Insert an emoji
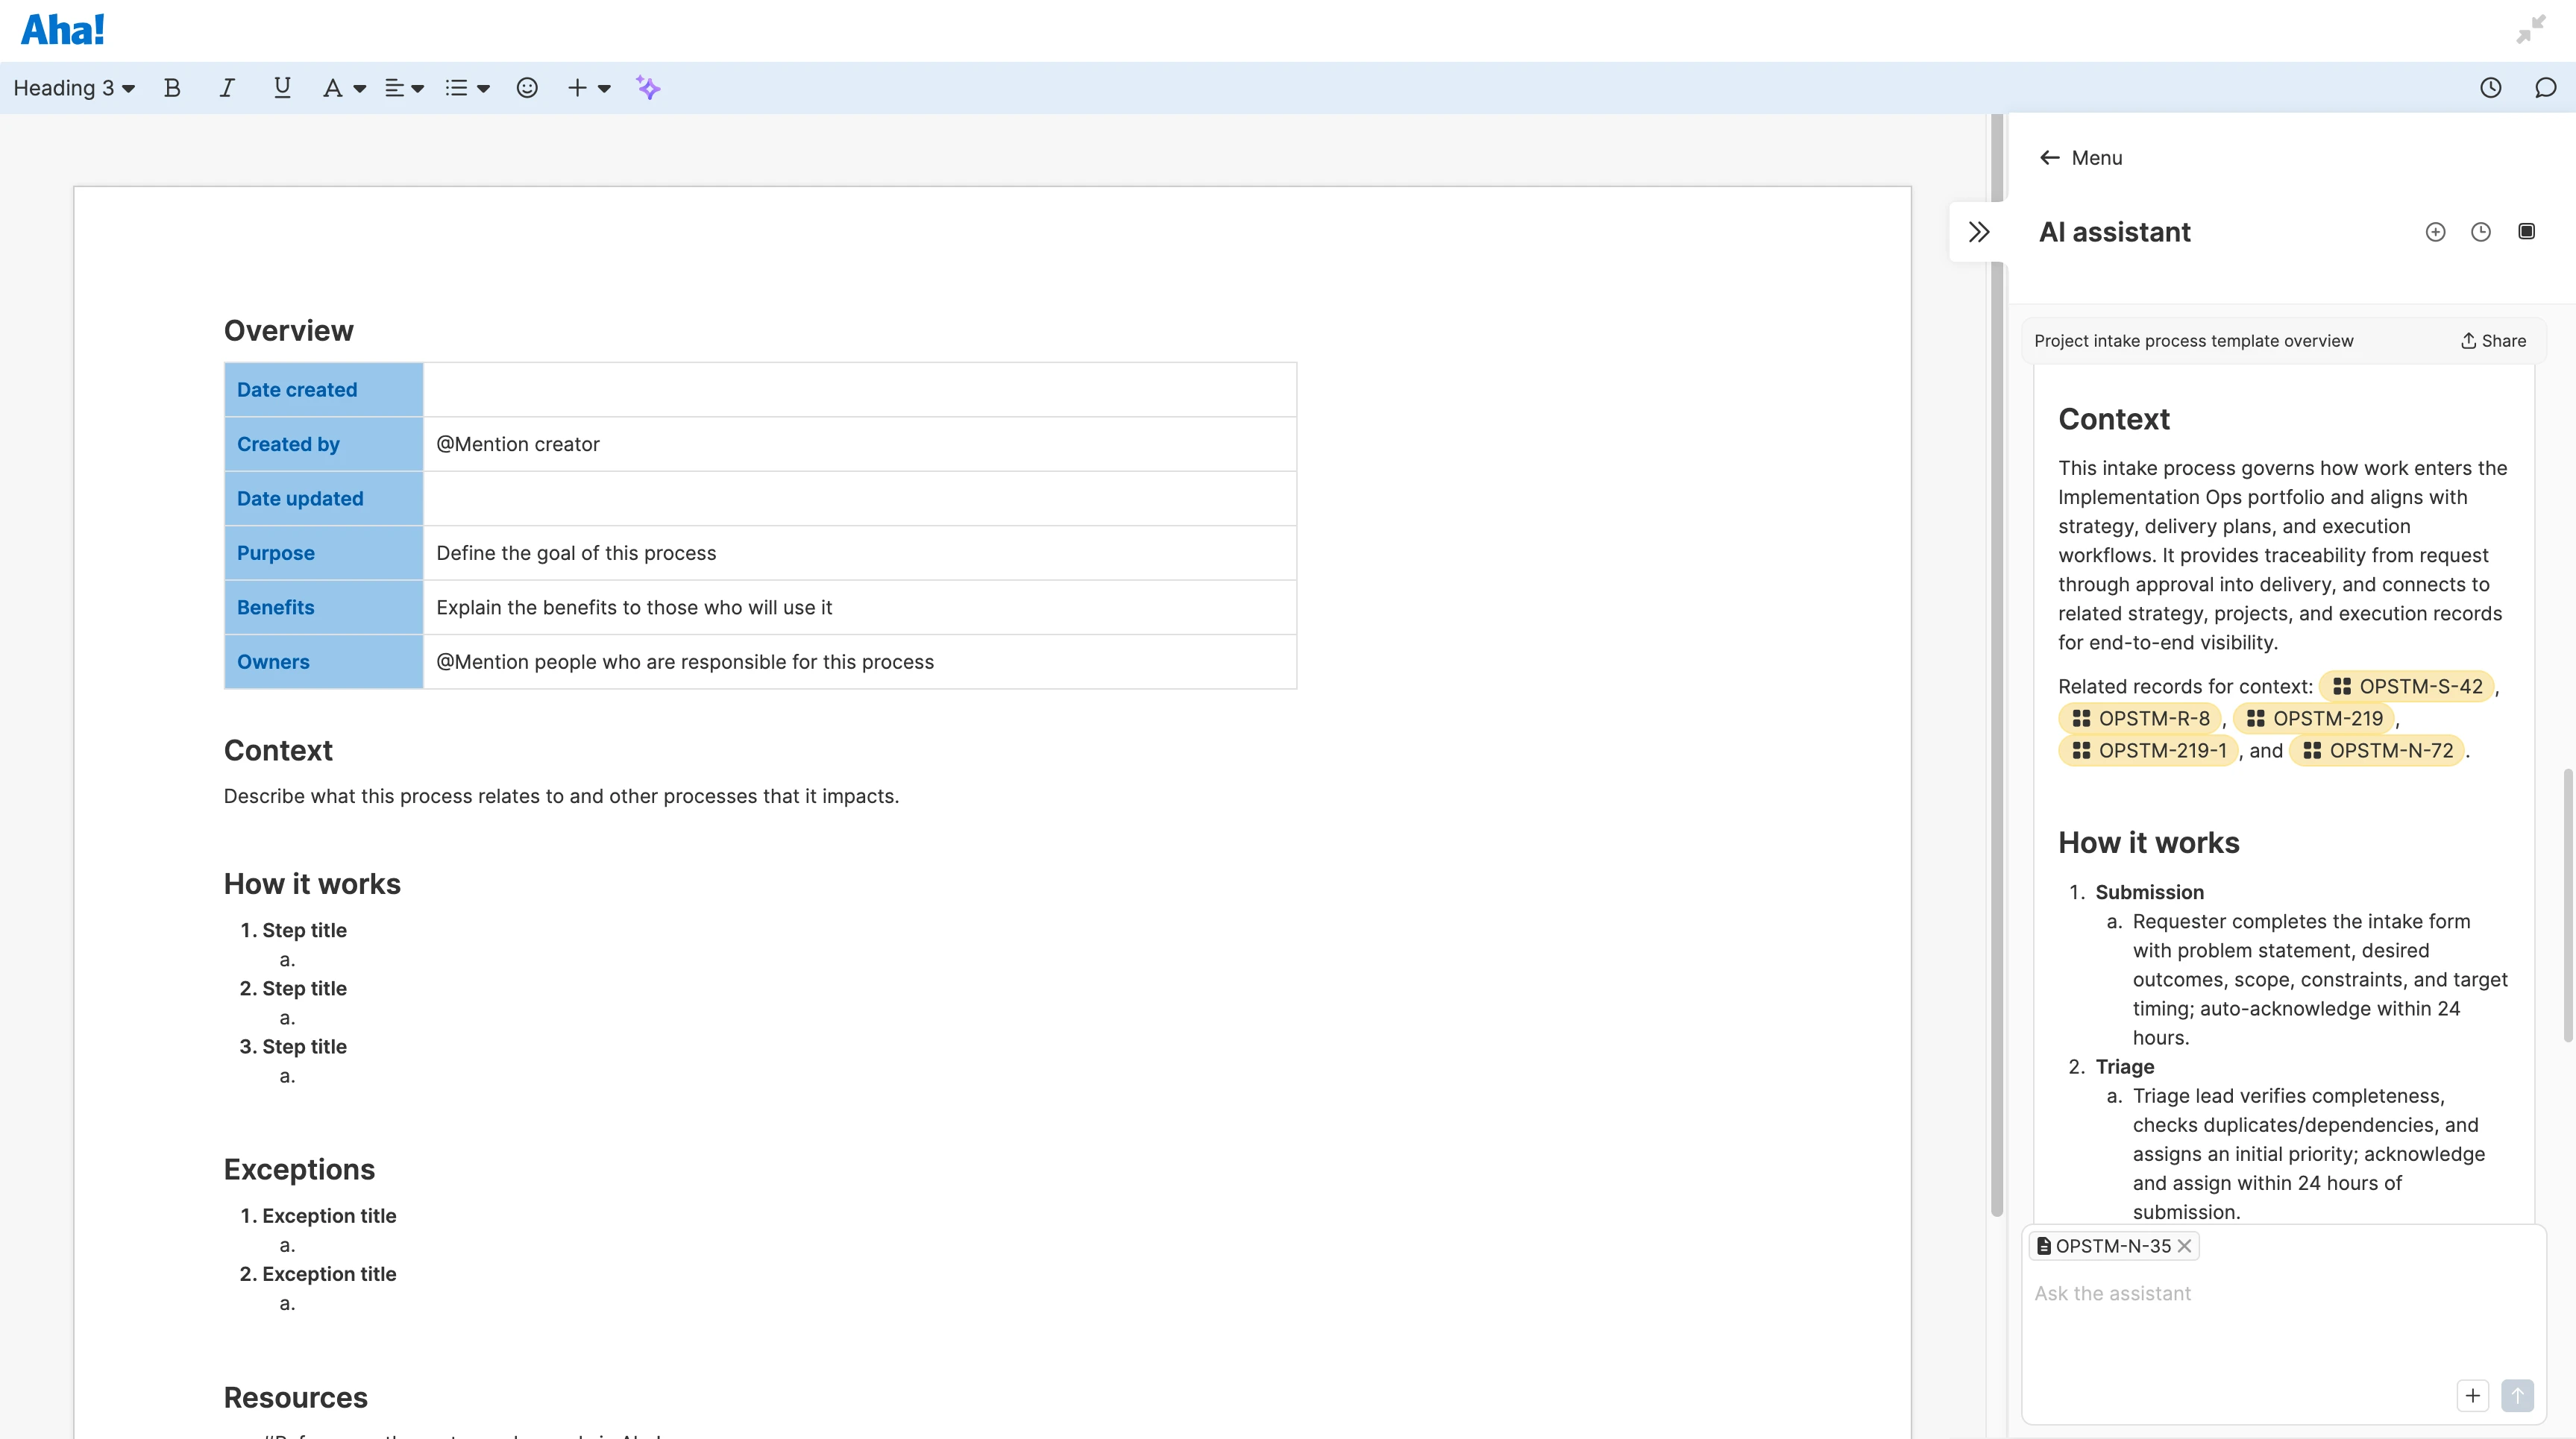Image resolution: width=2576 pixels, height=1439 pixels. (x=527, y=88)
